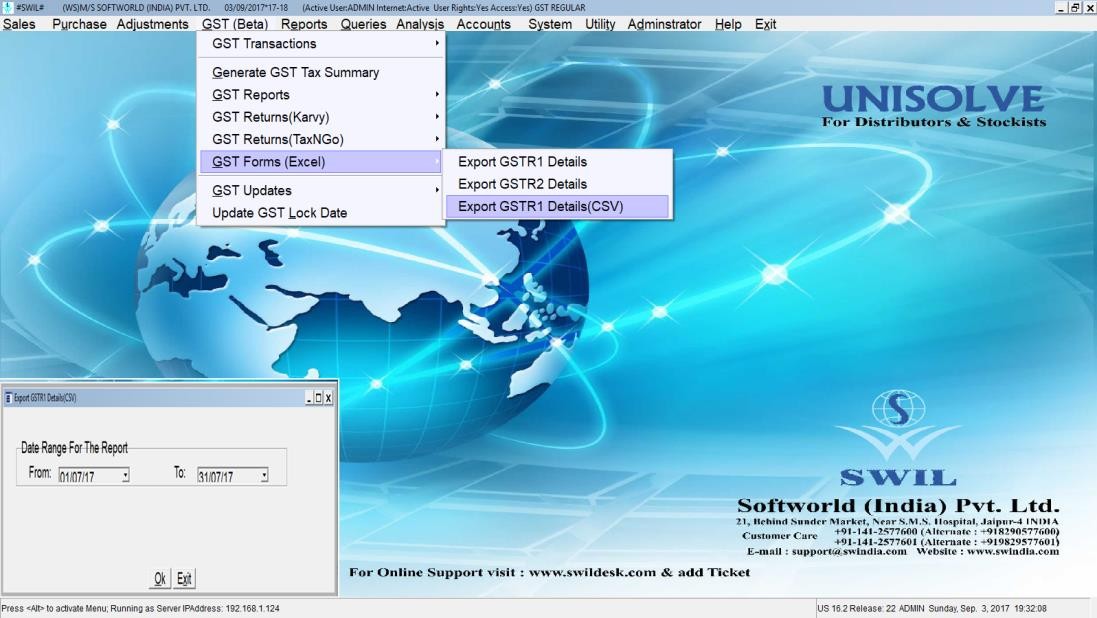Click the Customer Care phone number text
Viewport: 1097px width, 618px height.
click(x=946, y=536)
